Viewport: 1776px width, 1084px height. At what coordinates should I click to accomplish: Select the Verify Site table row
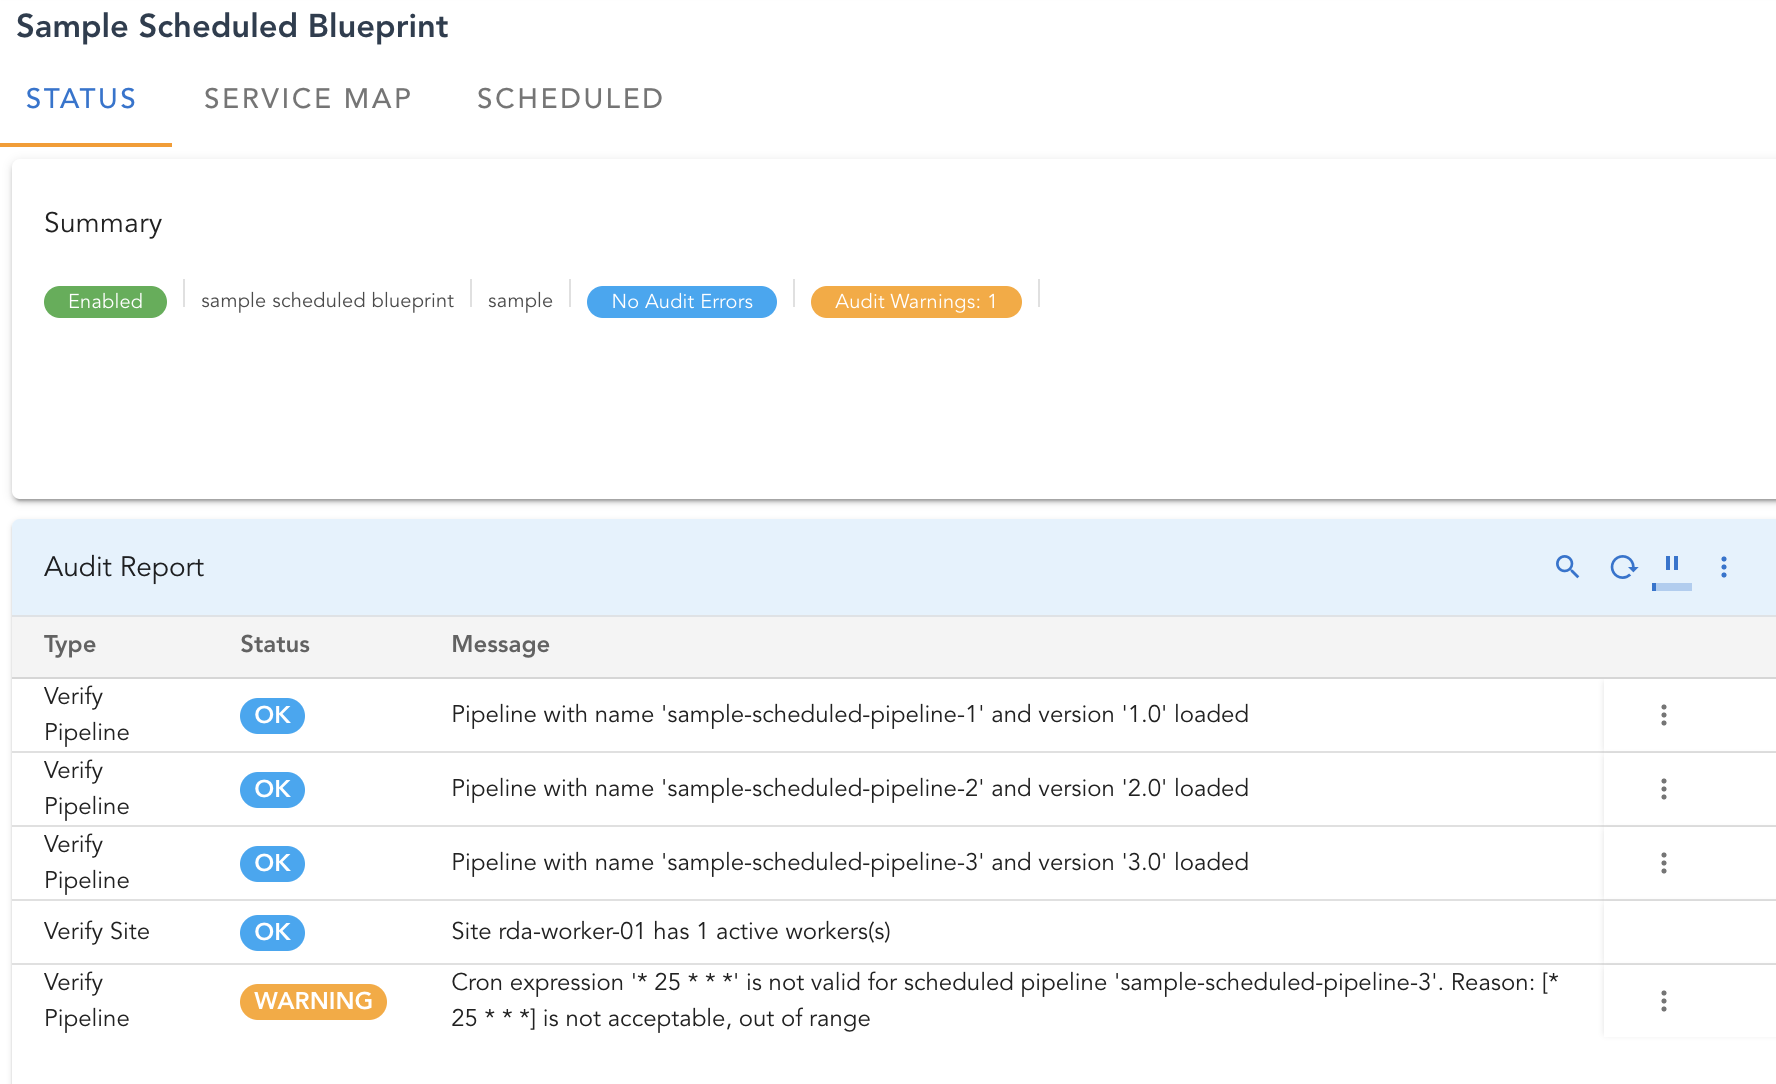point(670,932)
